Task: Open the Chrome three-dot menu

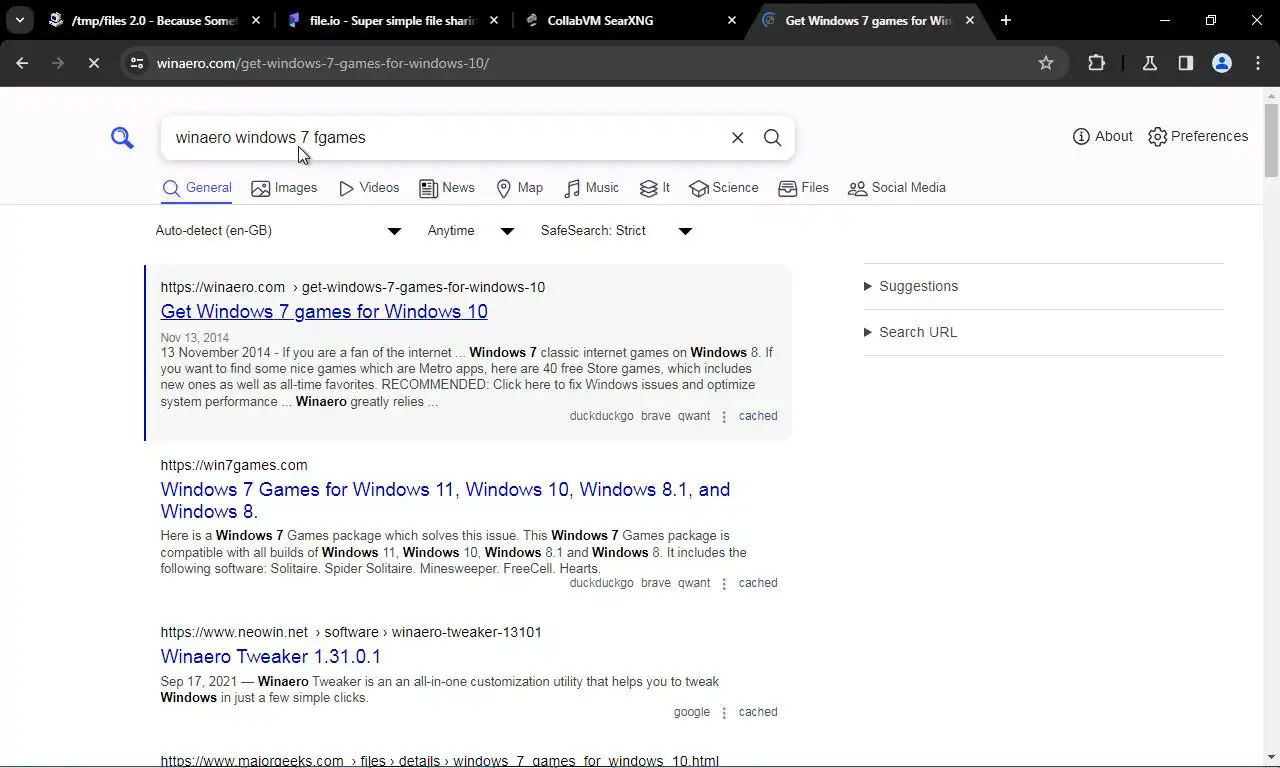Action: click(1258, 63)
